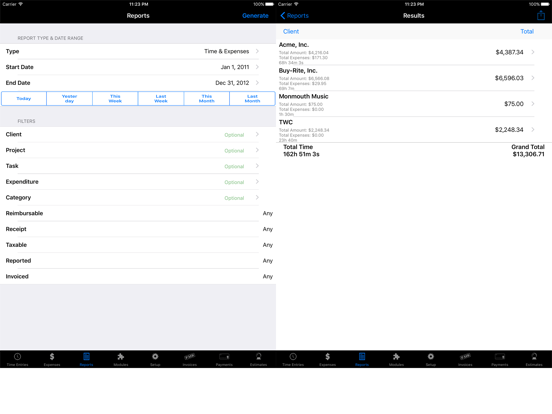The width and height of the screenshot is (552, 414).
Task: Toggle the Reported filter value Any
Action: click(268, 261)
